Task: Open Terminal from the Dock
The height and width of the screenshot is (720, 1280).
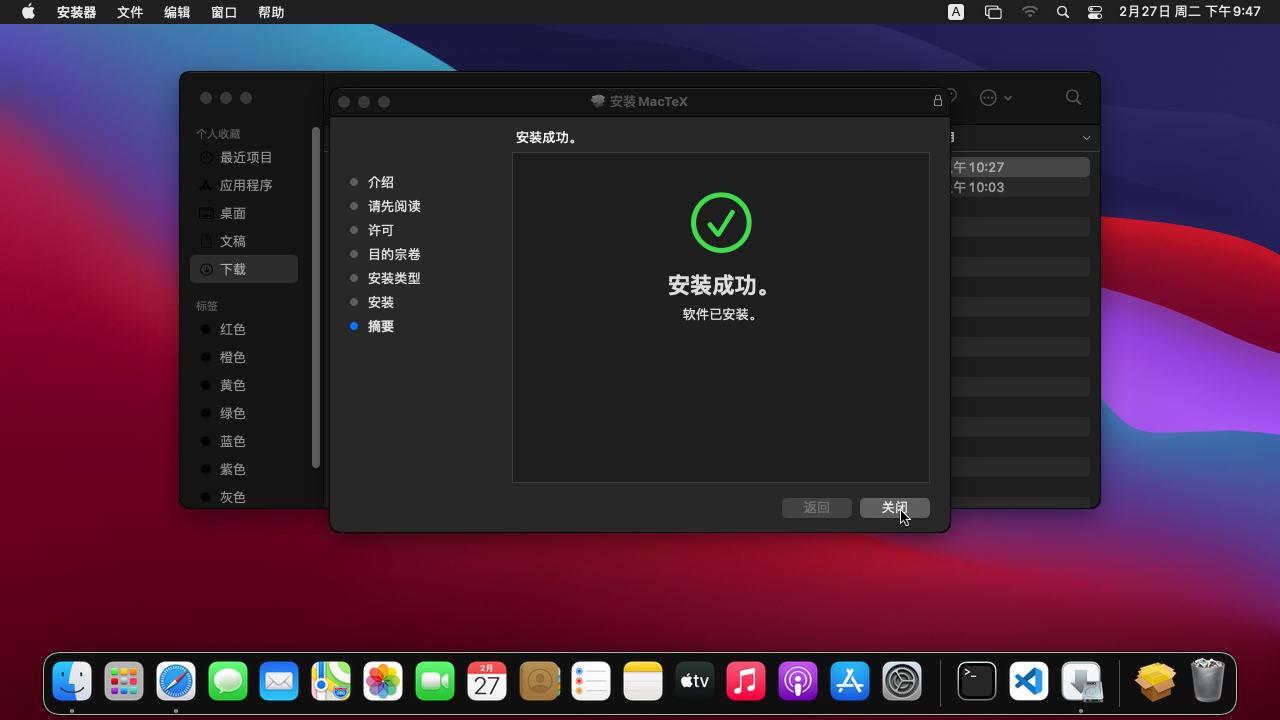Action: pos(977,682)
